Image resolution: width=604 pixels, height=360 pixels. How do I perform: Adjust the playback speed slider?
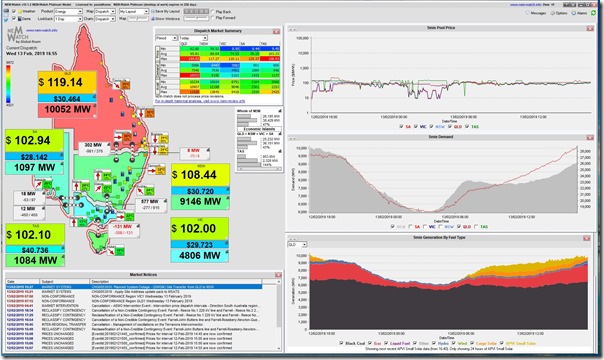tap(196, 18)
